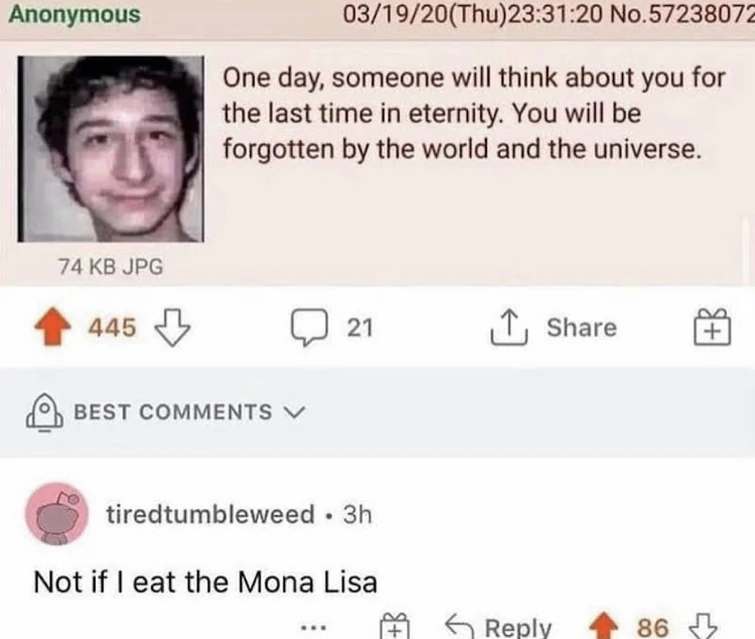
Task: Tap the share arrow icon
Action: point(512,327)
